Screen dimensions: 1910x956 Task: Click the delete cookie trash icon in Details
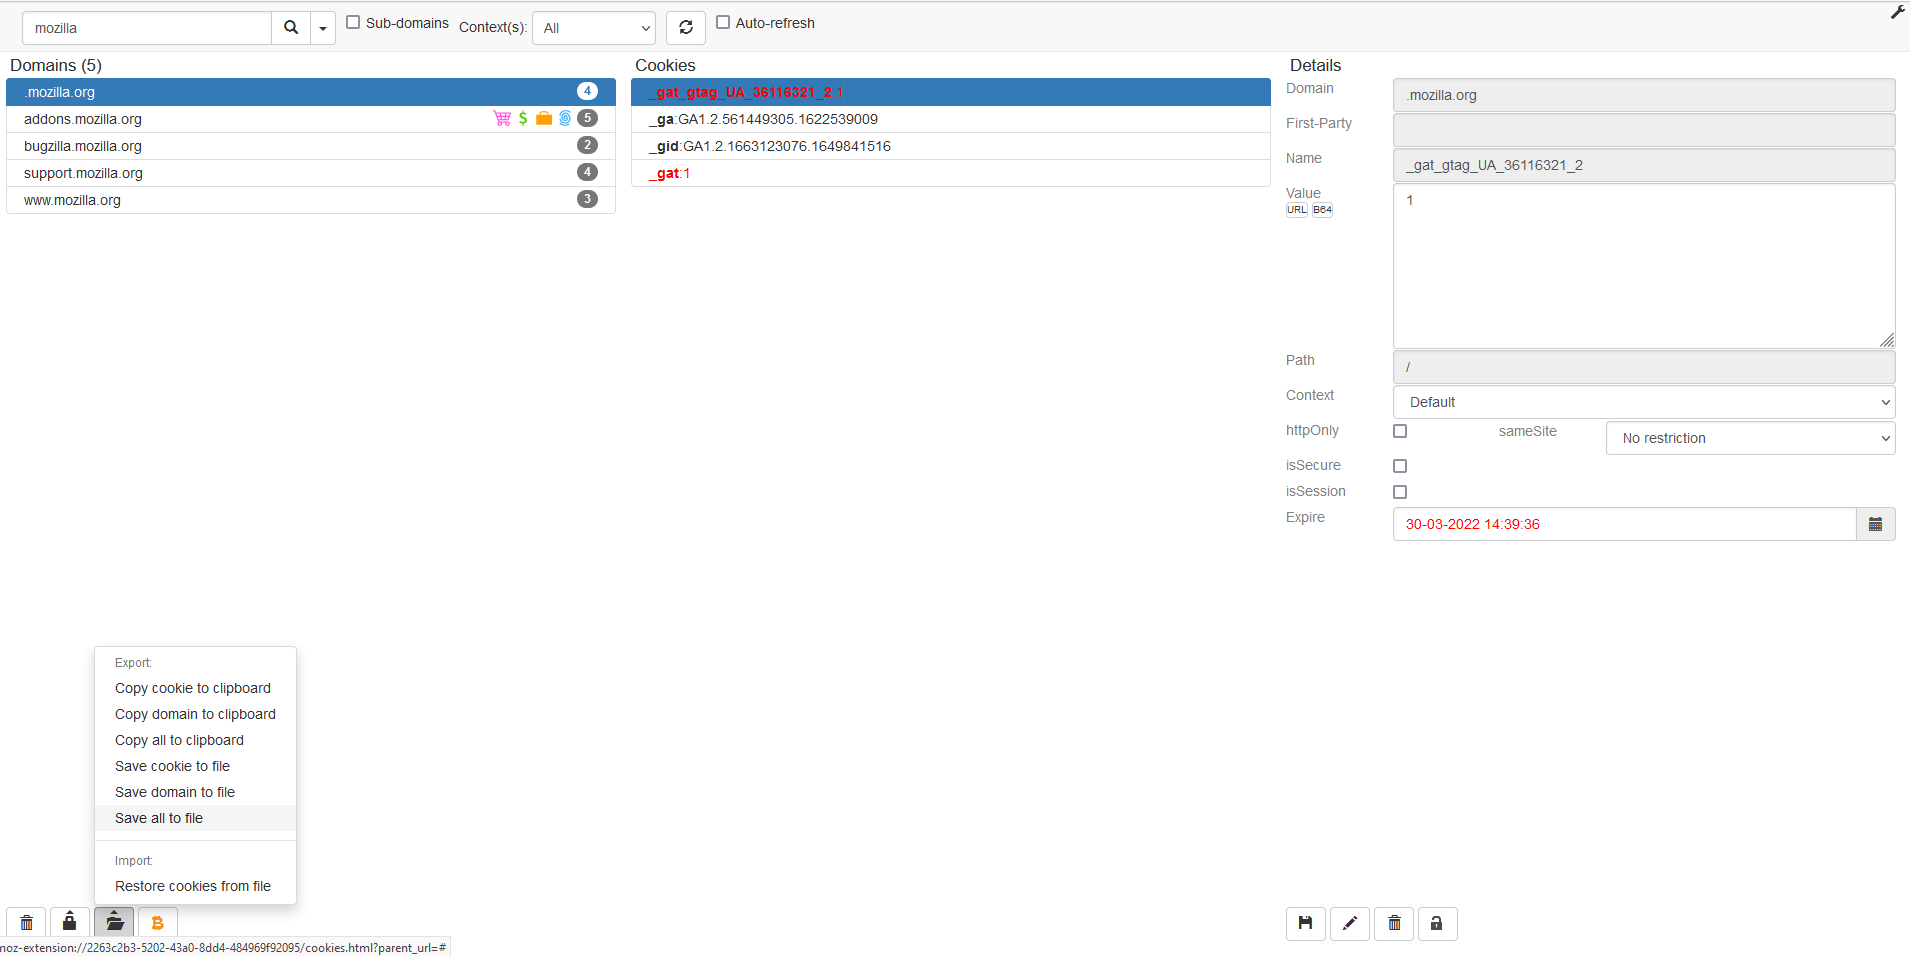(x=1394, y=923)
